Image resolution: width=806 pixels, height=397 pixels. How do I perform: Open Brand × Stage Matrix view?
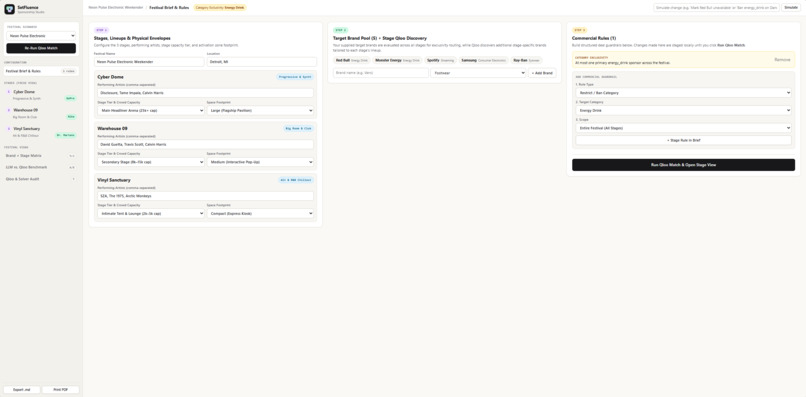tap(41, 155)
